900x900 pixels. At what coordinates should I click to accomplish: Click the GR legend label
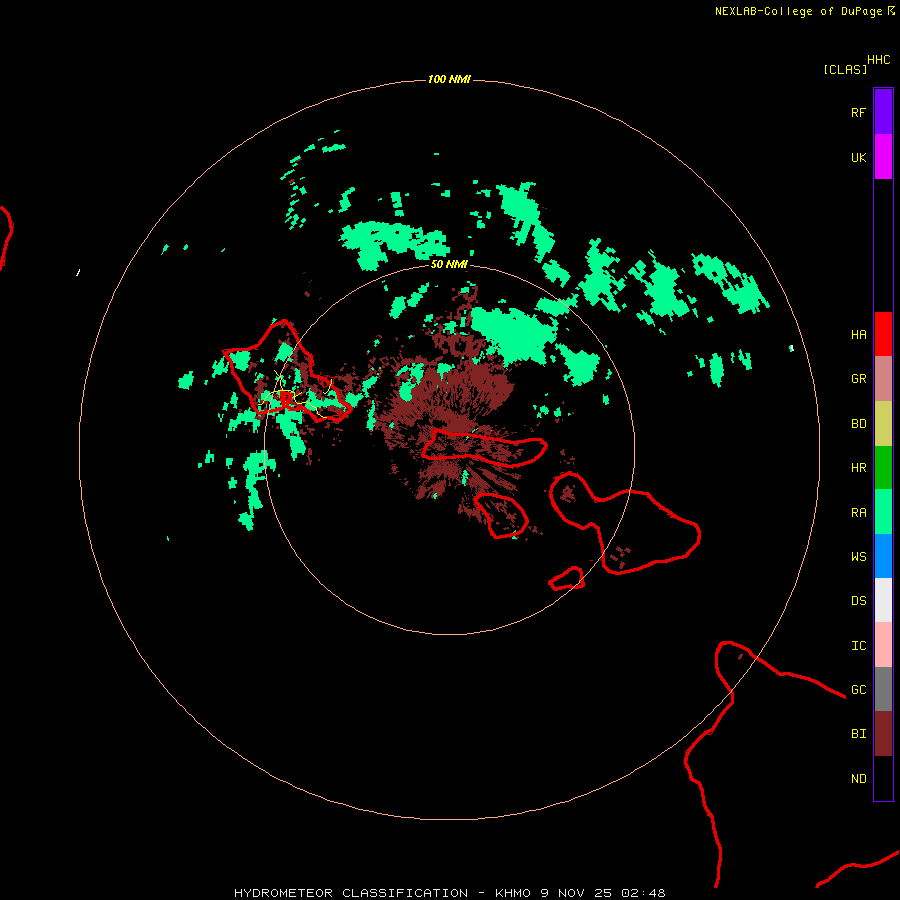(x=858, y=379)
